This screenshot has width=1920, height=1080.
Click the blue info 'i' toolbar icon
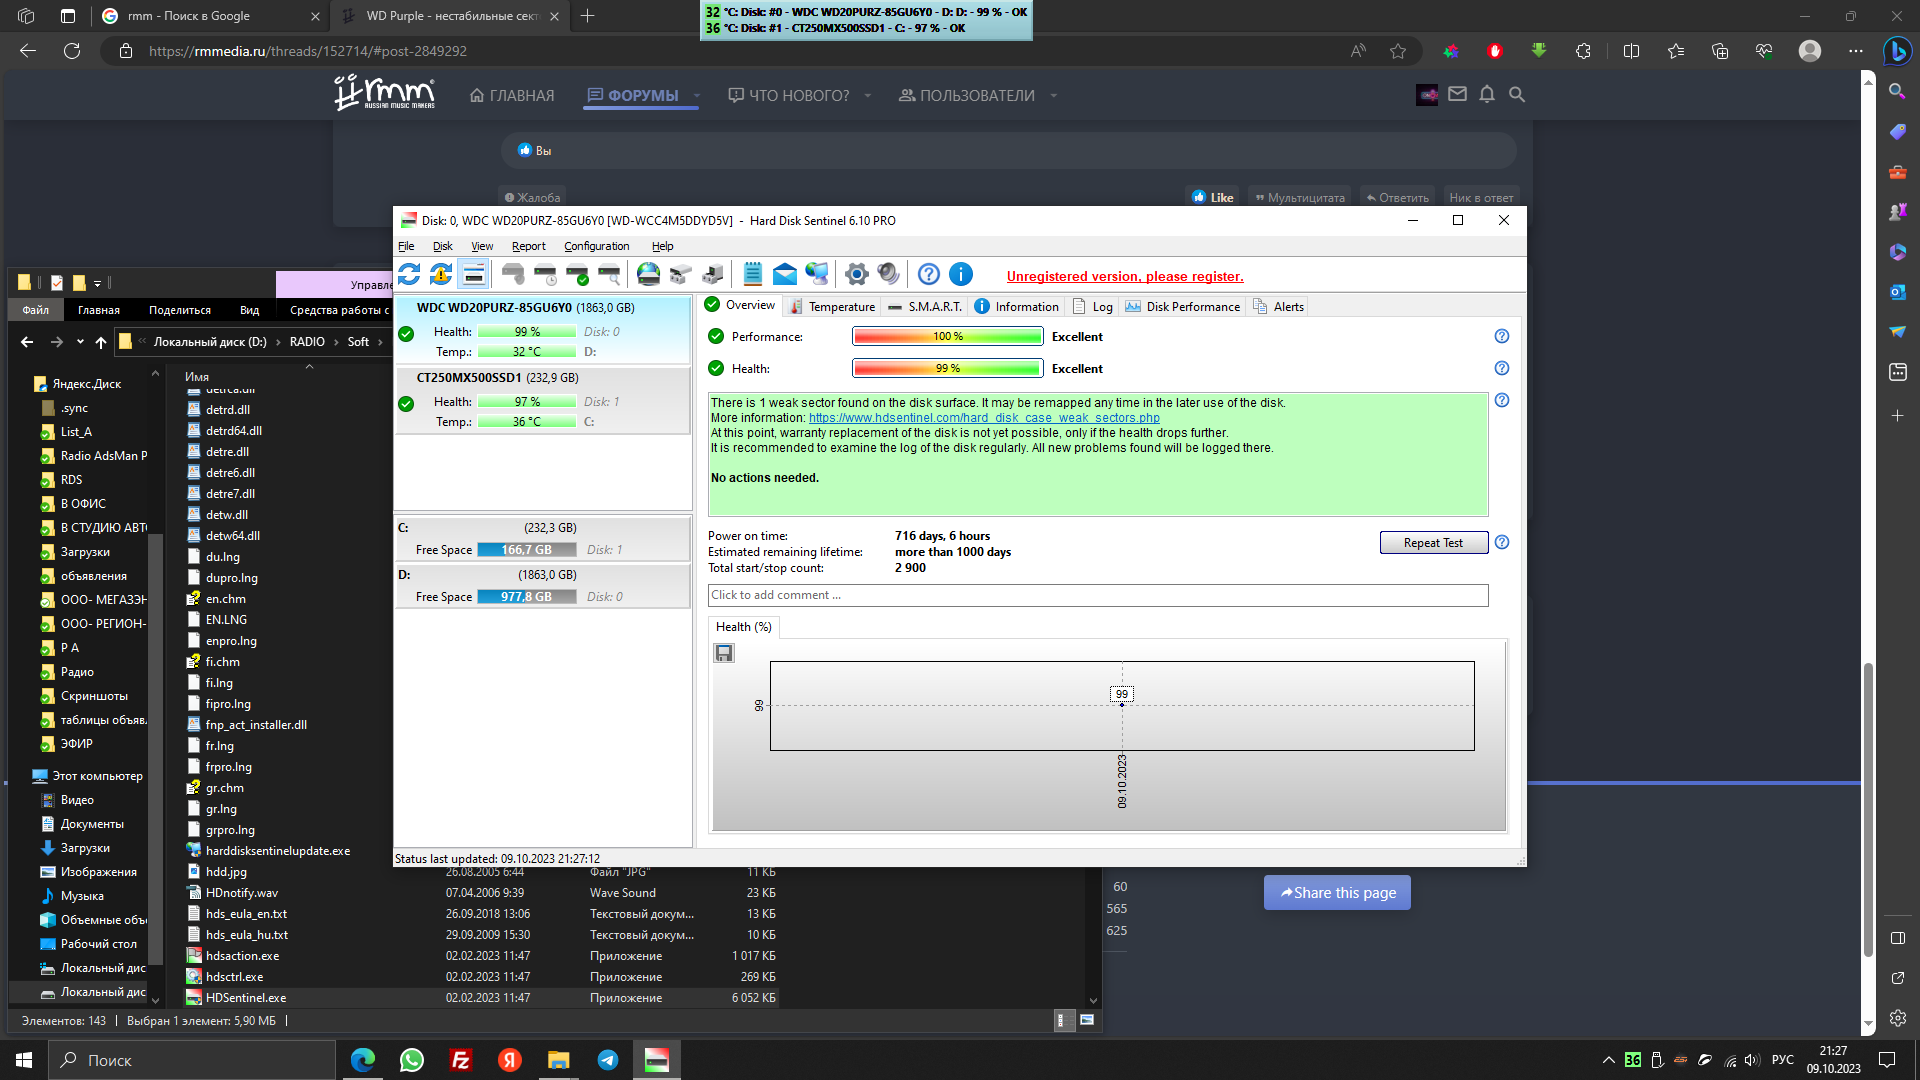(961, 274)
